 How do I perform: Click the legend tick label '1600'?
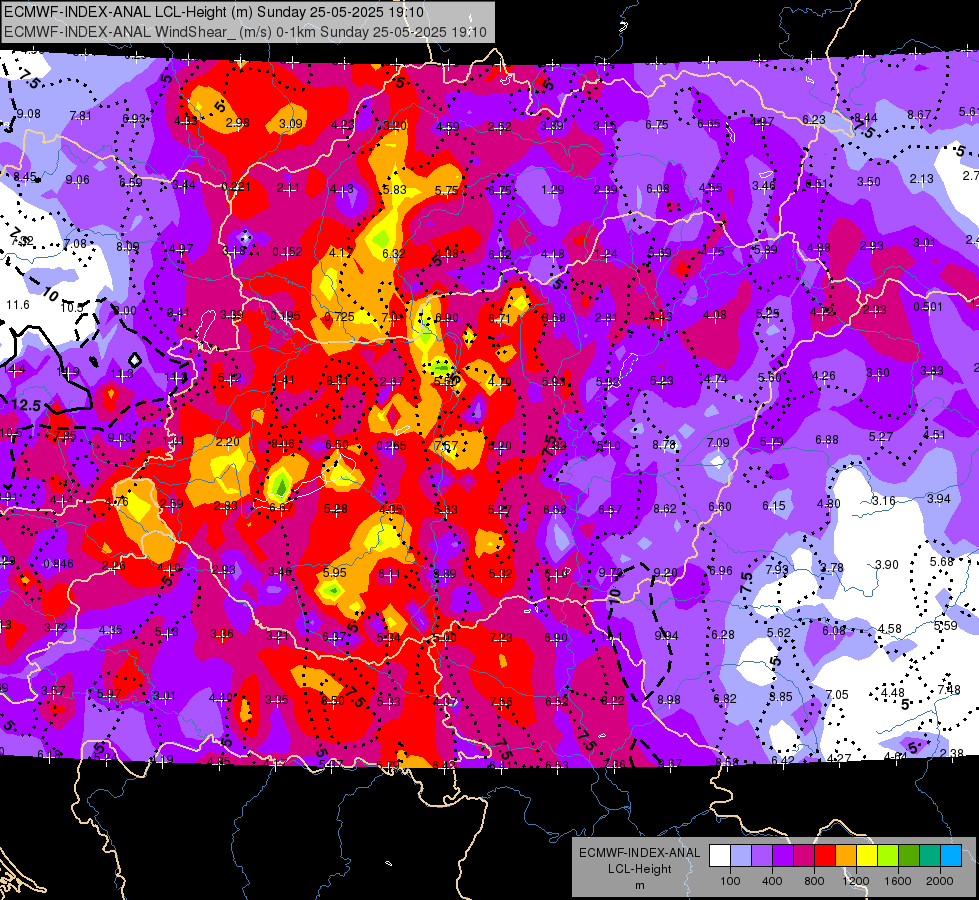pos(897,881)
